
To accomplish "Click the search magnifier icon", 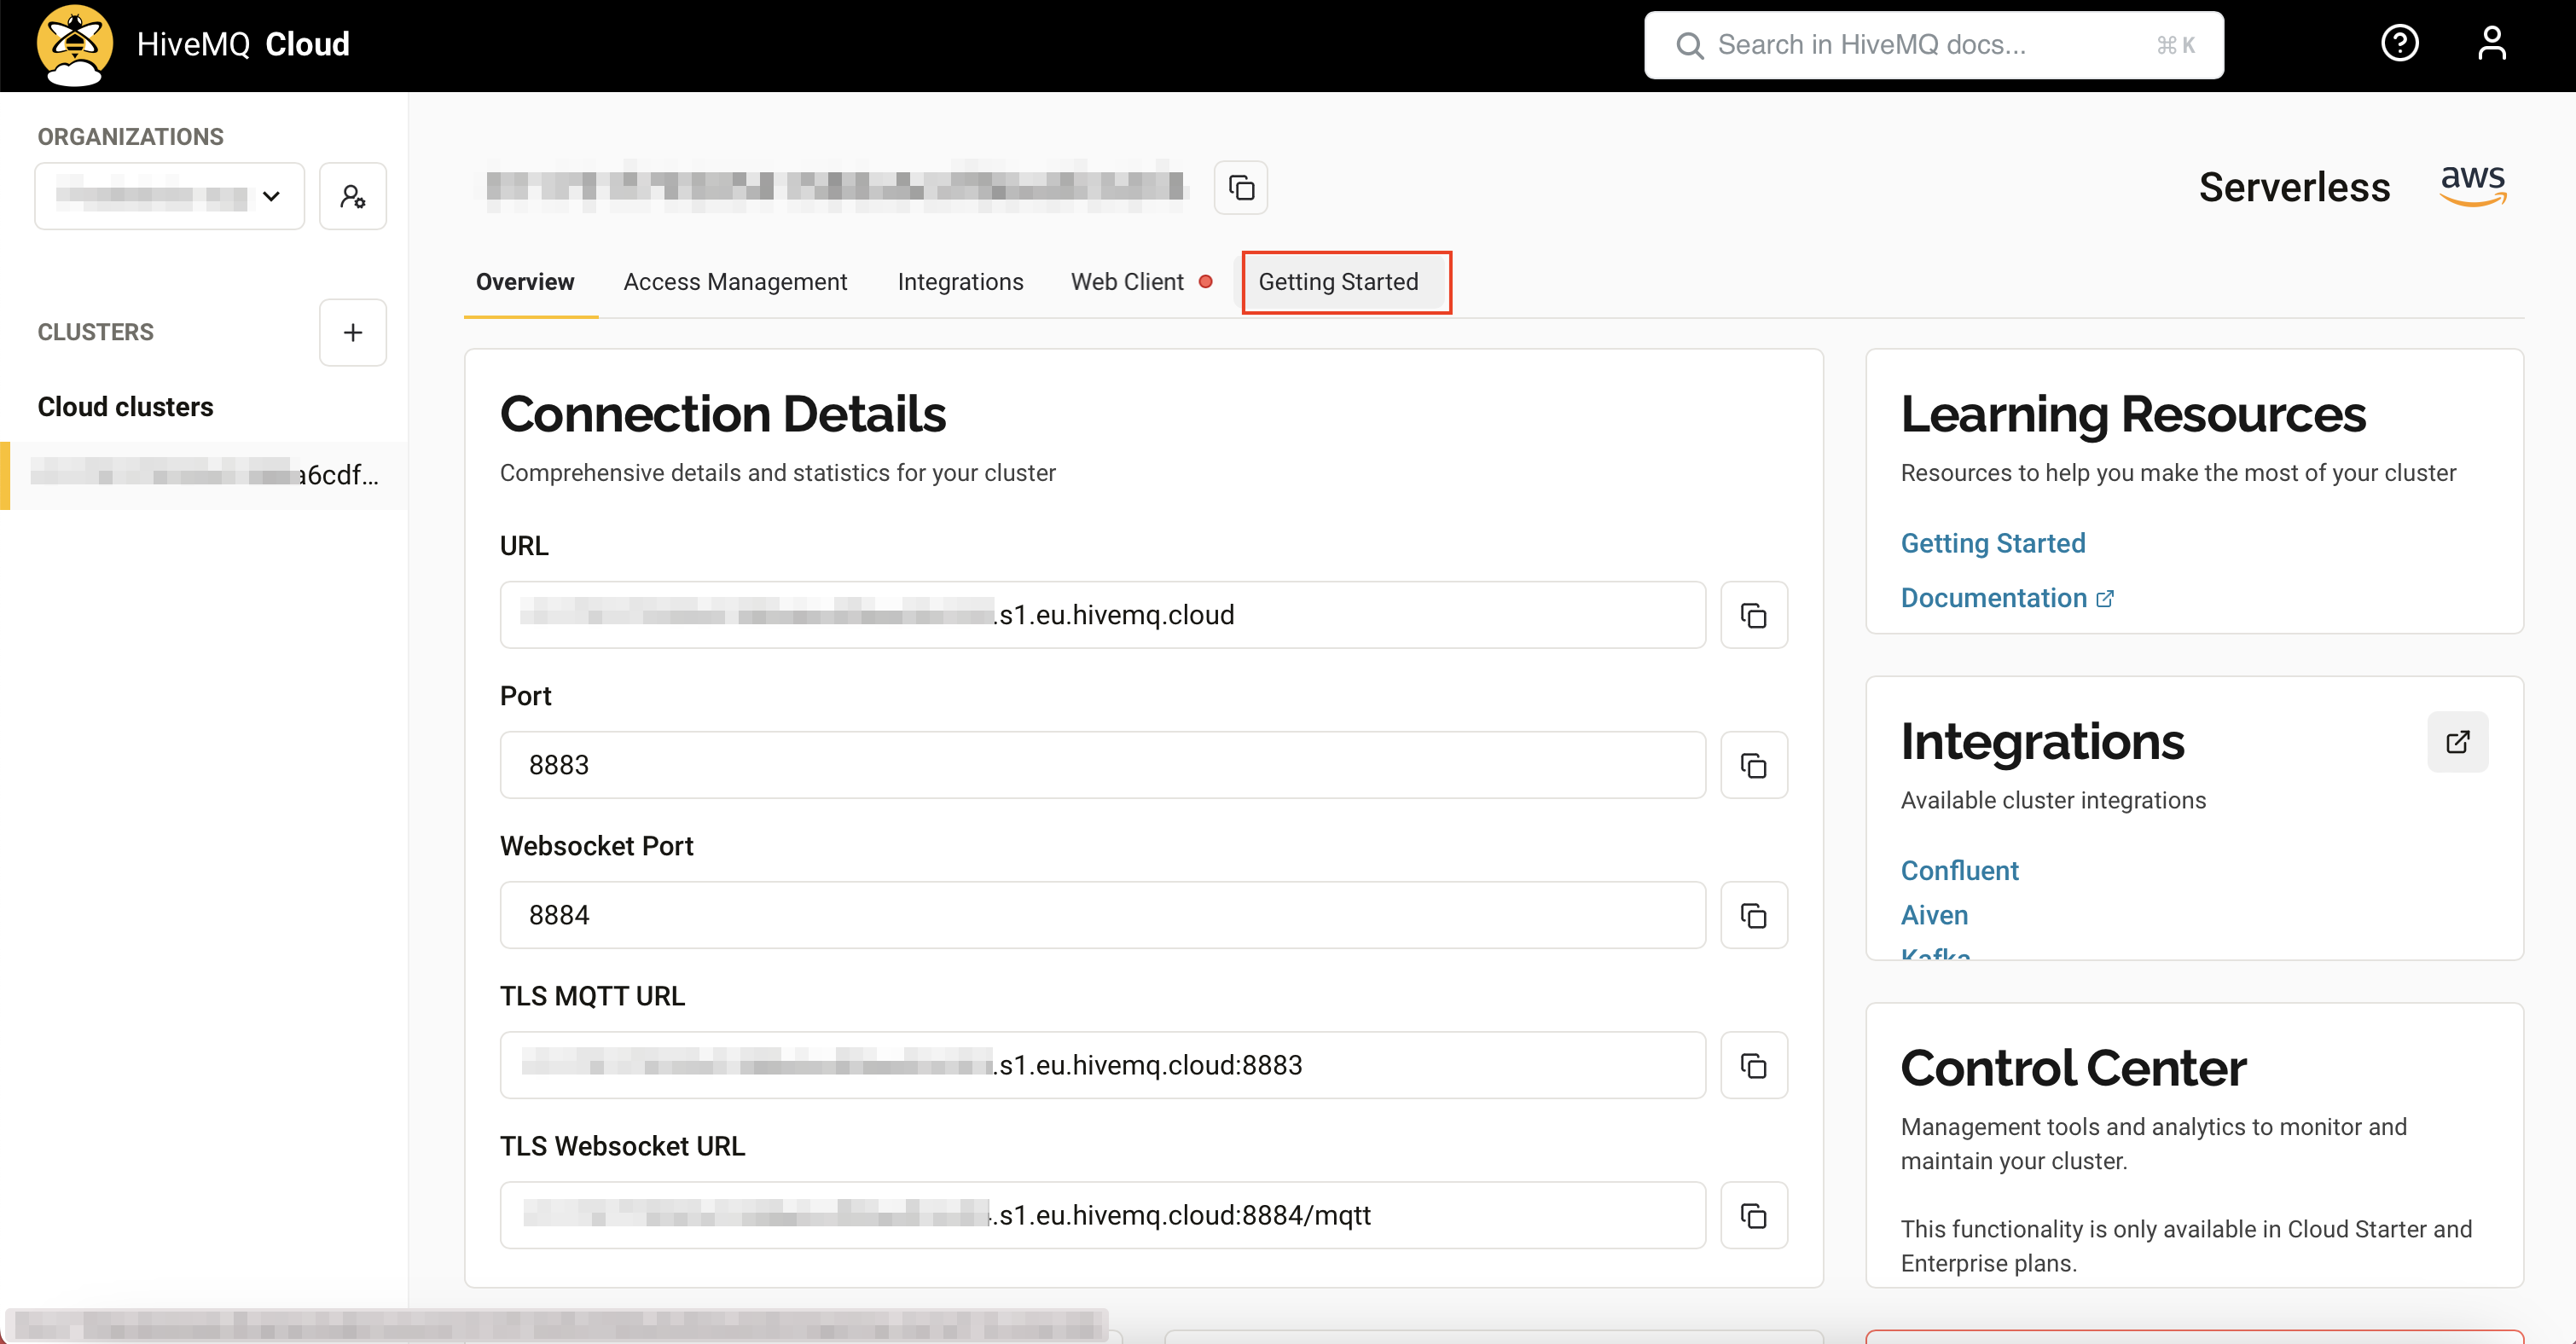I will [x=1689, y=45].
